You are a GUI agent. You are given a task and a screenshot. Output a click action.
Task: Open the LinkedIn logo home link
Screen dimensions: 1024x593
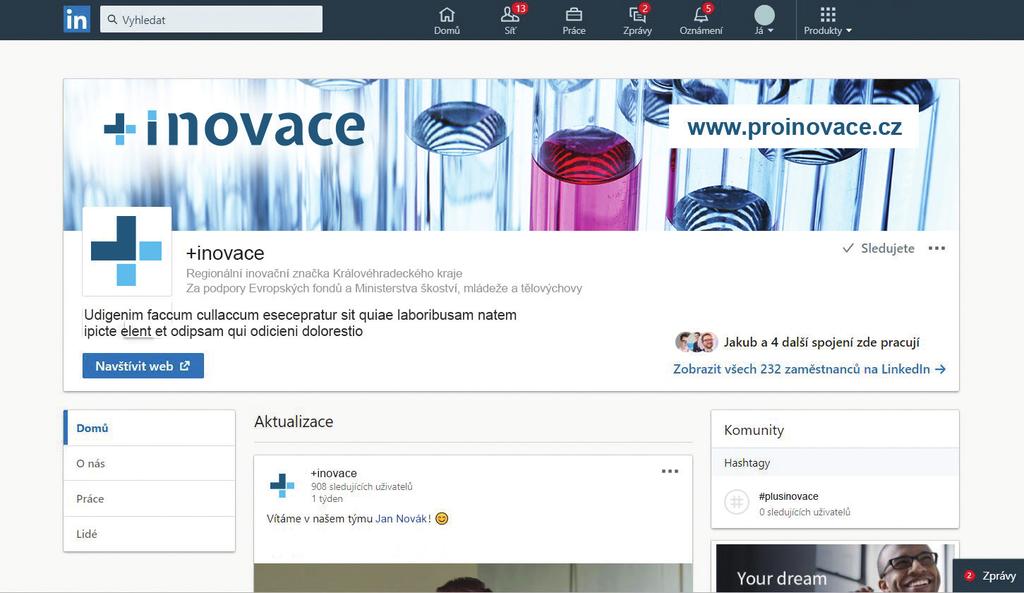[x=76, y=20]
